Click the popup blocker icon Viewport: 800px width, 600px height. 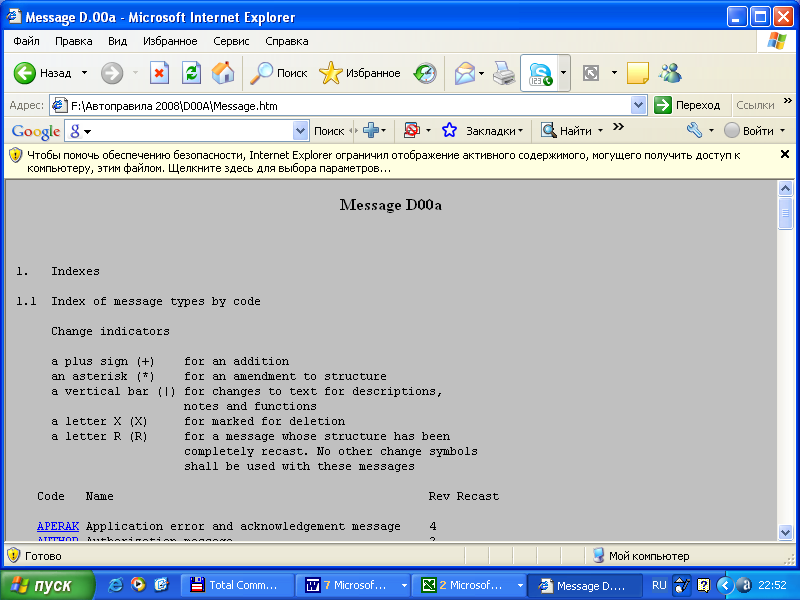(x=411, y=131)
